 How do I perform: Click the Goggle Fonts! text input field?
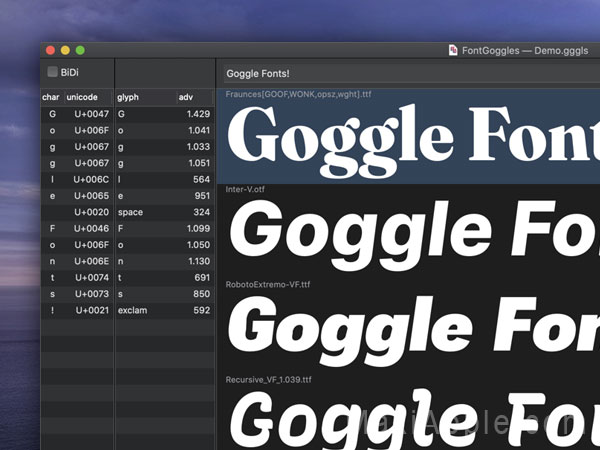pyautogui.click(x=411, y=74)
